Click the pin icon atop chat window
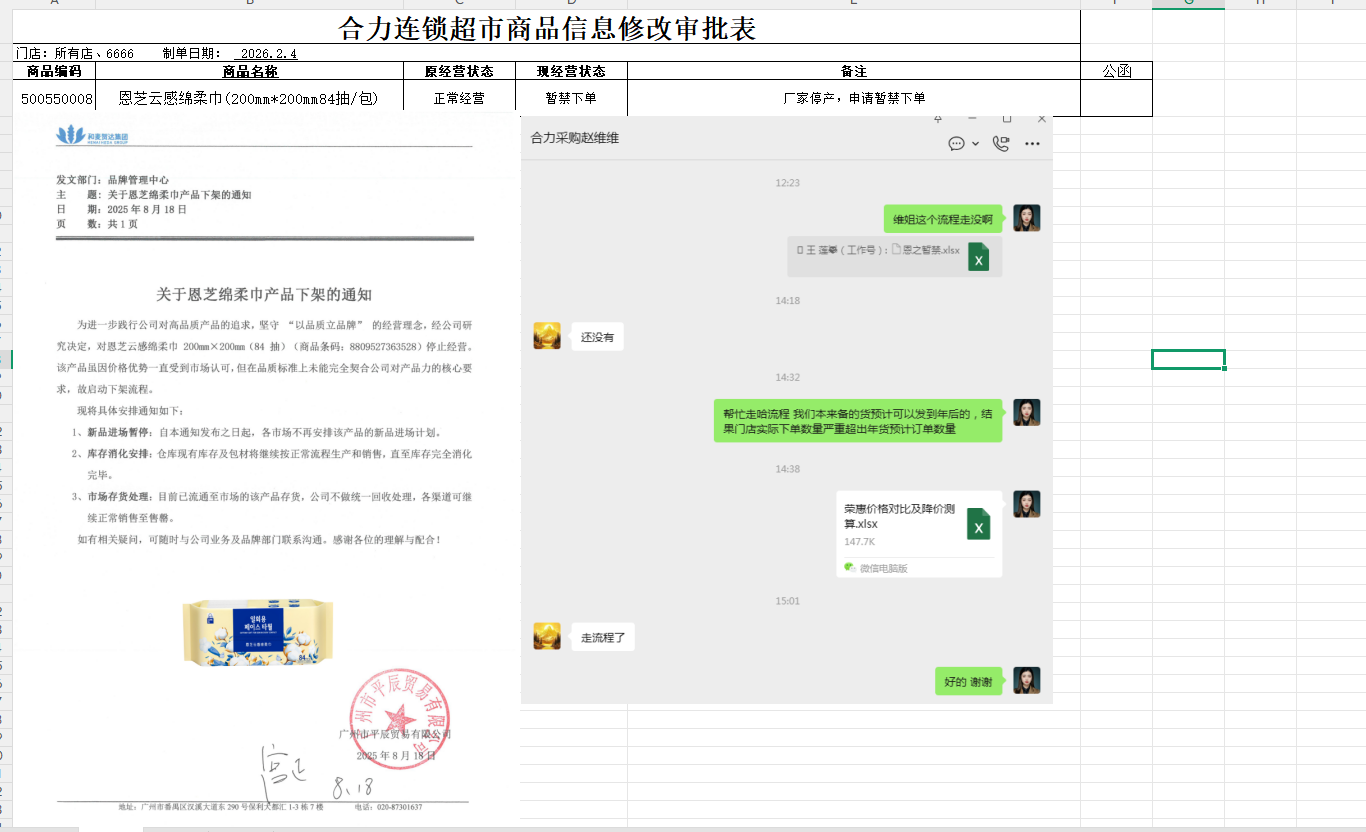The image size is (1366, 832). tap(937, 119)
